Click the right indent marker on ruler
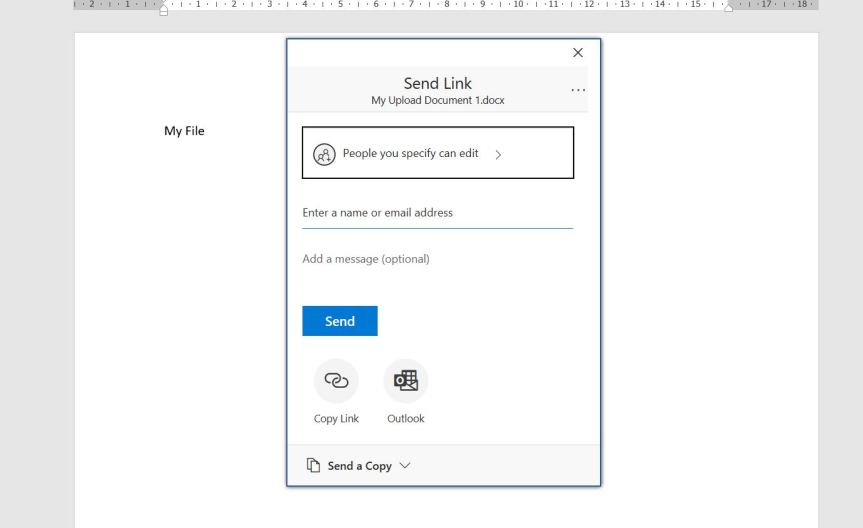The width and height of the screenshot is (863, 528). pyautogui.click(x=728, y=7)
